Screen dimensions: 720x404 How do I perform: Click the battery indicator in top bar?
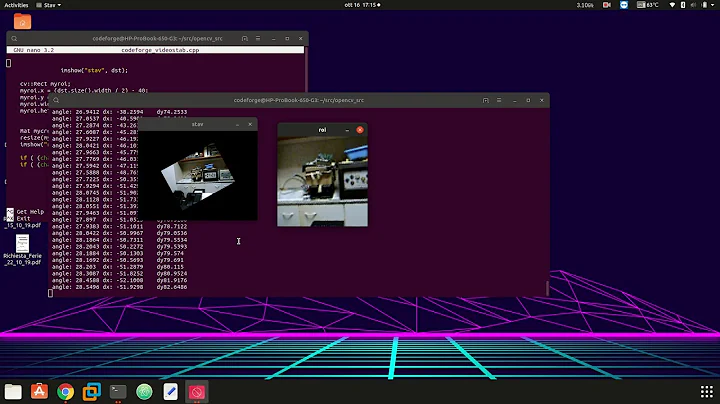(704, 5)
